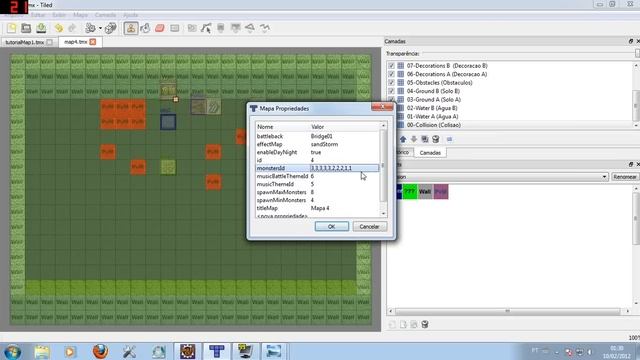Open the Ajuda menu
Image resolution: width=640 pixels, height=360 pixels.
[131, 15]
